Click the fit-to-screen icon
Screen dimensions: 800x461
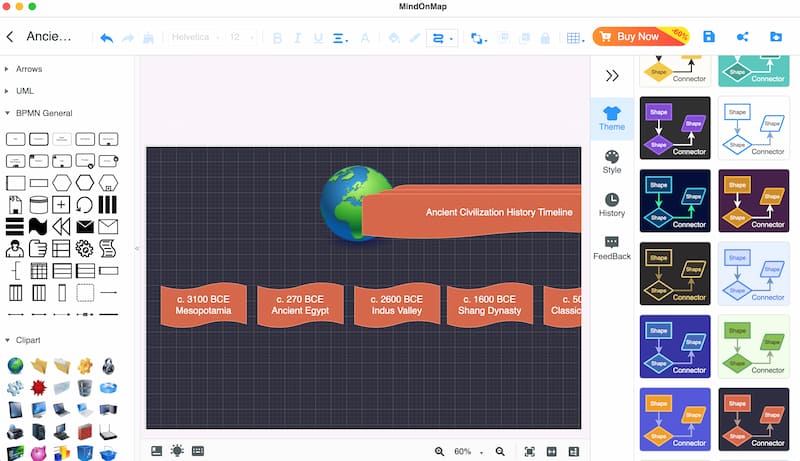[530, 451]
